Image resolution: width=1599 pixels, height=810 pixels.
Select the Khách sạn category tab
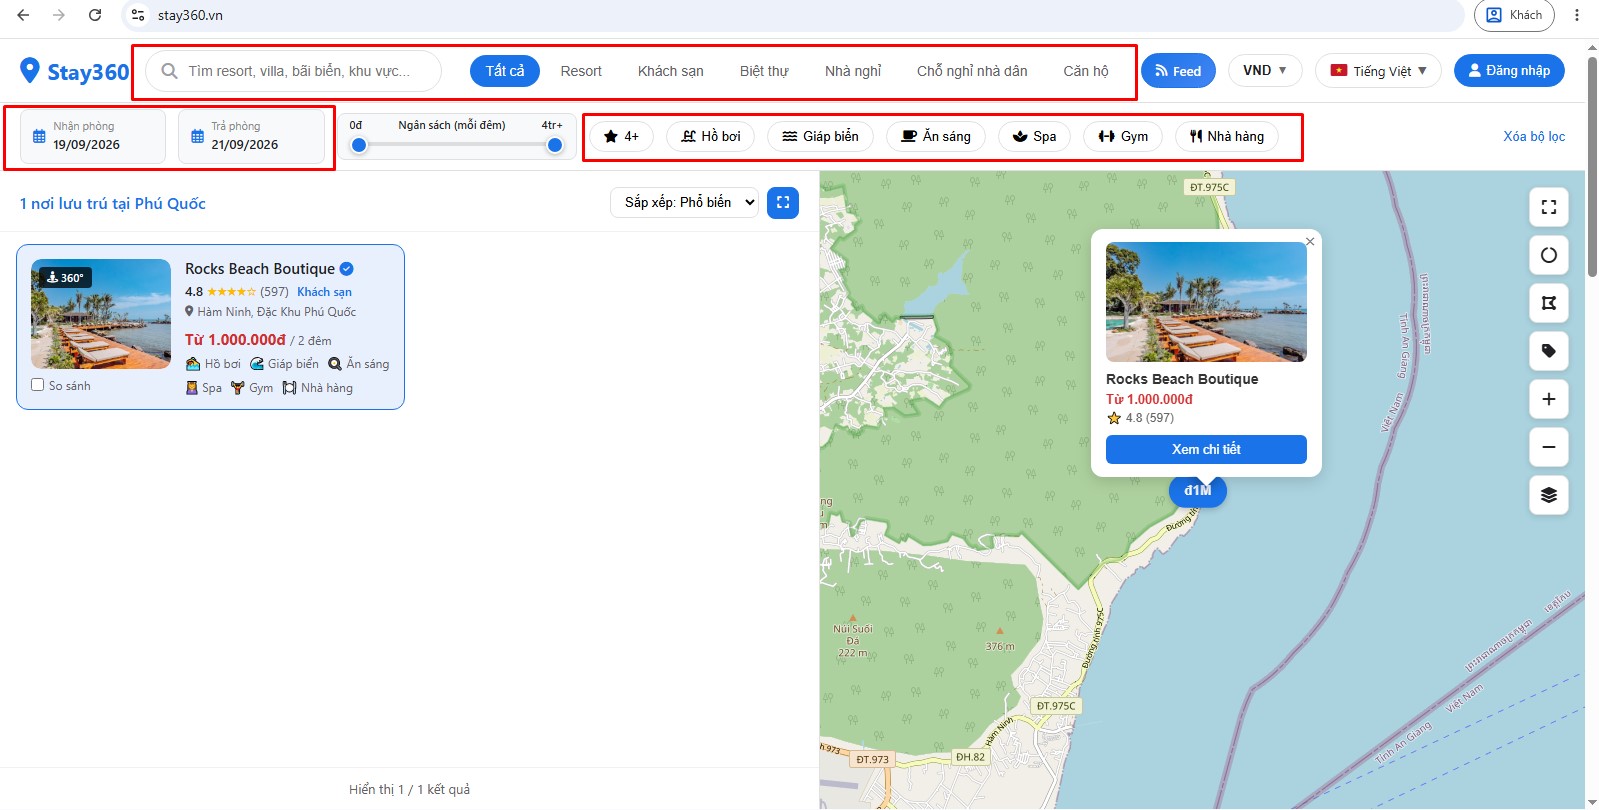coord(671,71)
